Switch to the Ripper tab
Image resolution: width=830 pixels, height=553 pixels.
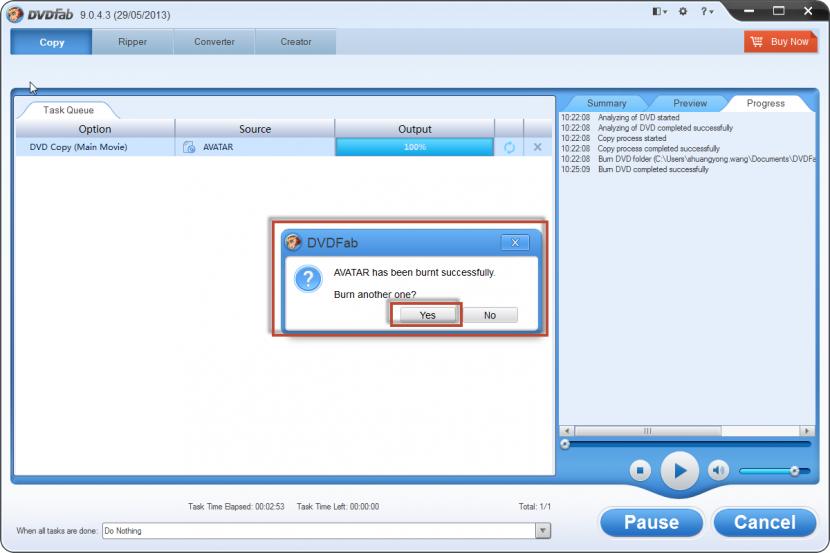132,42
